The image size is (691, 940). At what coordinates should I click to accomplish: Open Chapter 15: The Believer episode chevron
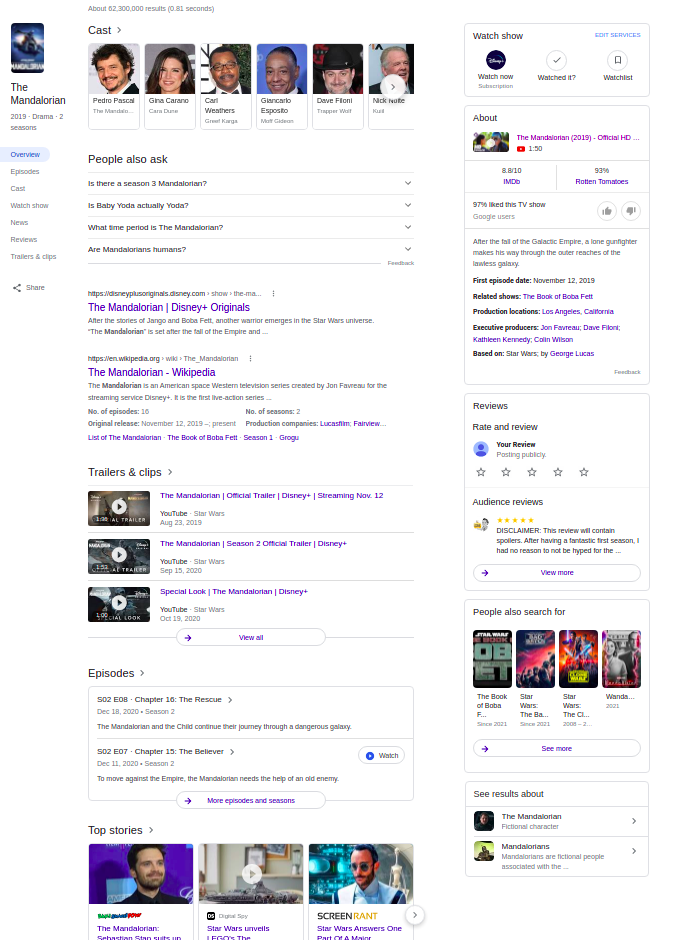(232, 752)
